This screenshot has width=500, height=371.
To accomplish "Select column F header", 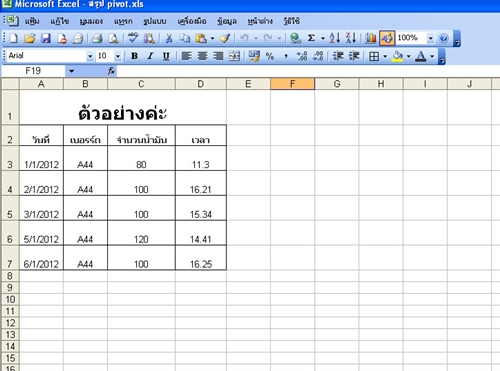I will click(292, 84).
